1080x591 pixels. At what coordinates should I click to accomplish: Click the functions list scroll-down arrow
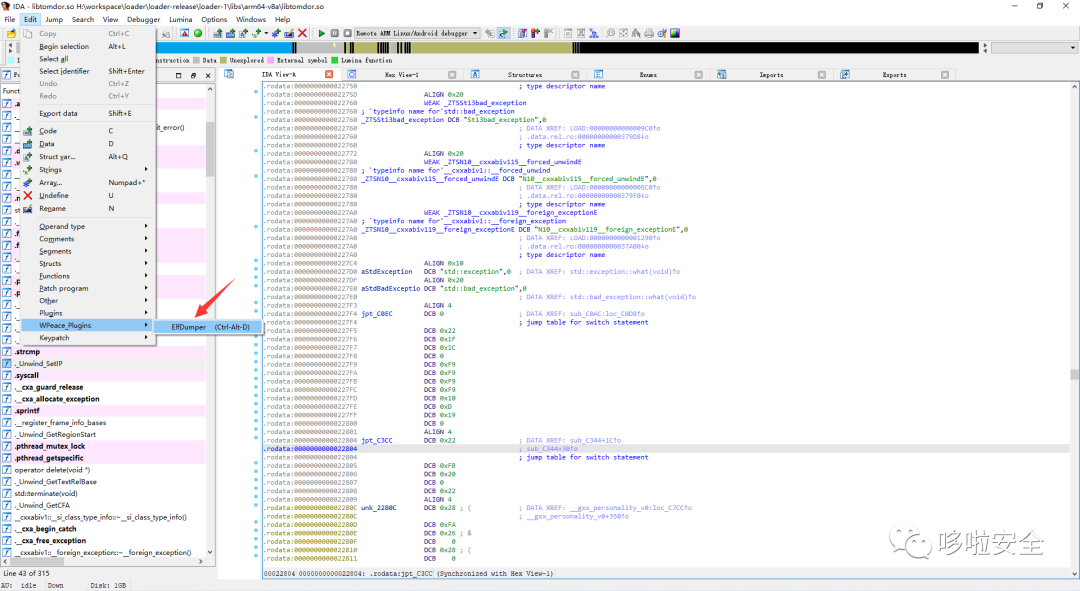coord(210,552)
